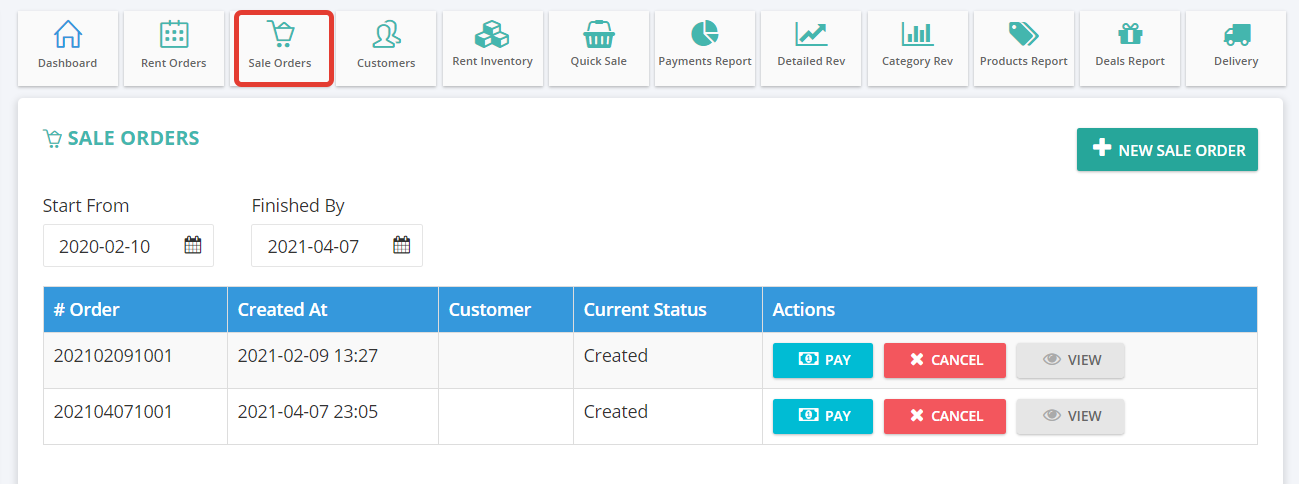Open Delivery truck icon

[x=1236, y=34]
